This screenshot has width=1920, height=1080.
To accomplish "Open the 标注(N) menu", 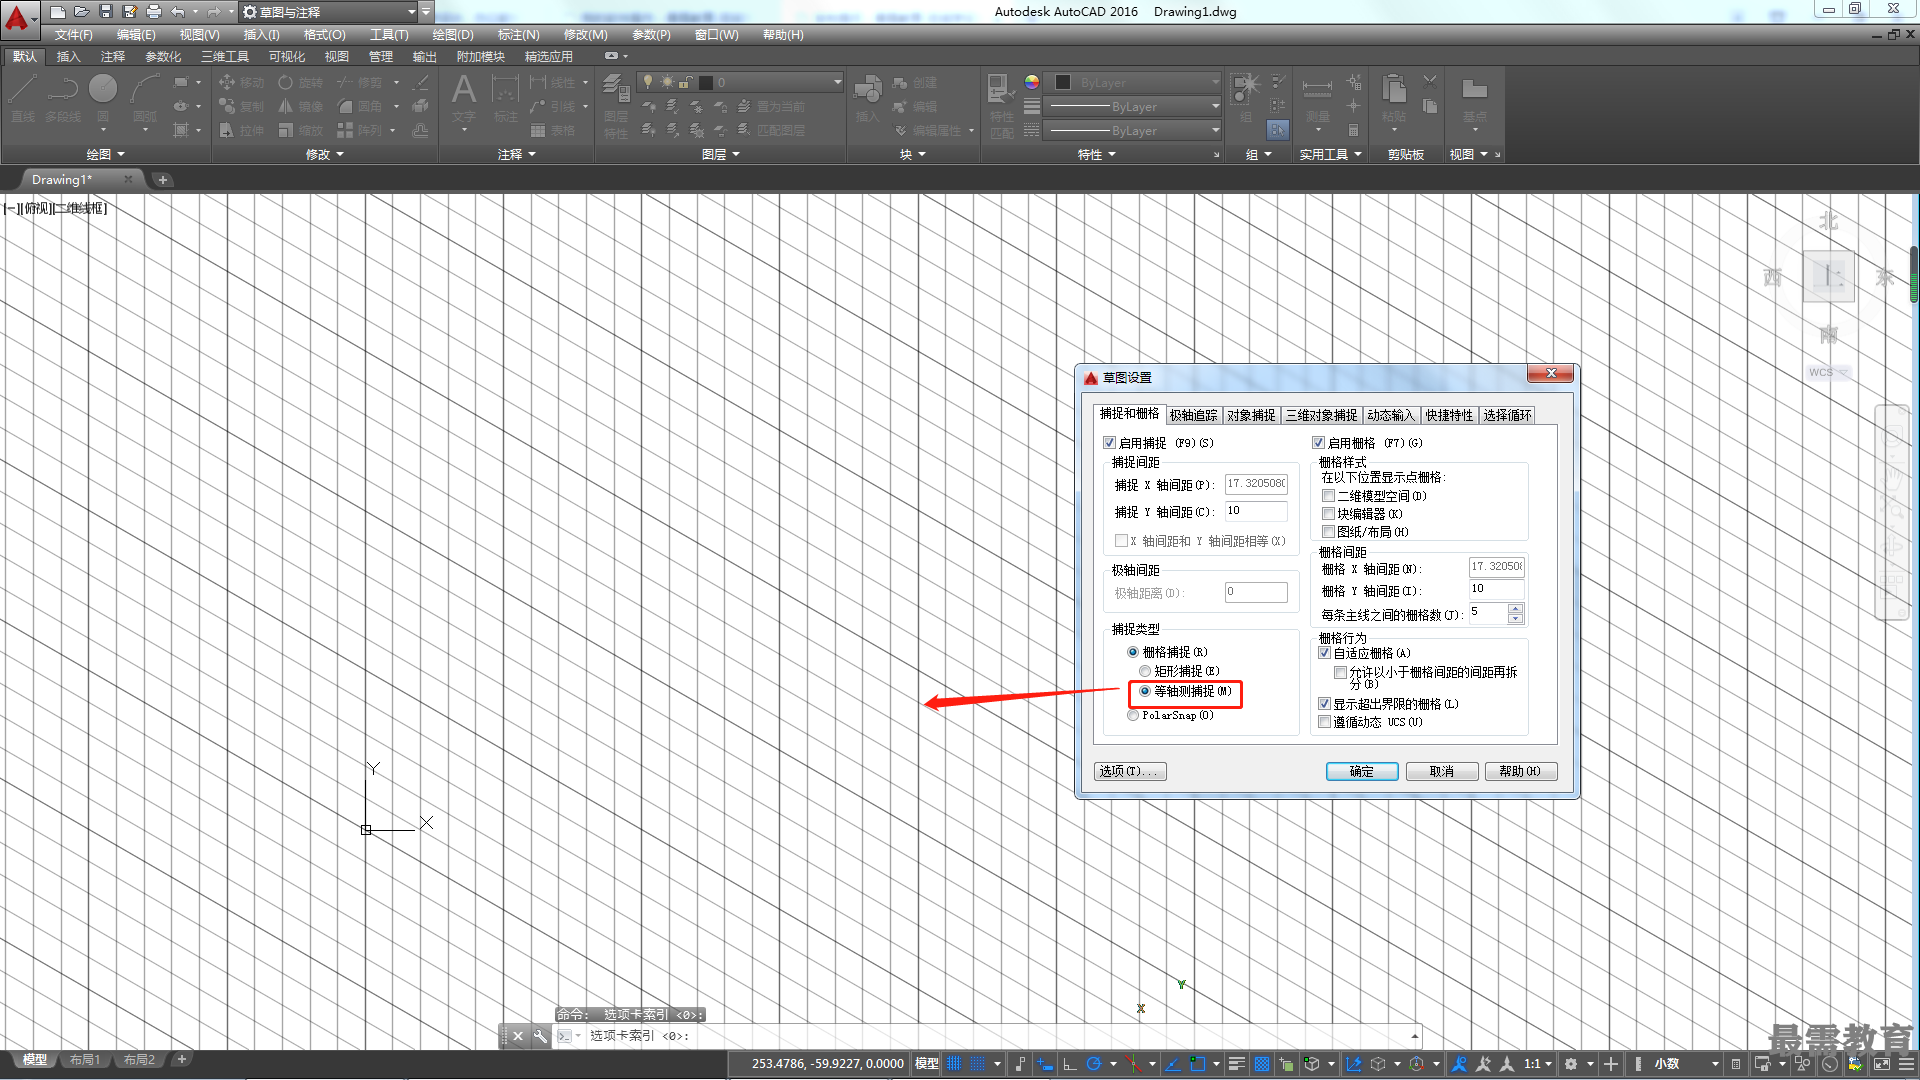I will (x=518, y=35).
